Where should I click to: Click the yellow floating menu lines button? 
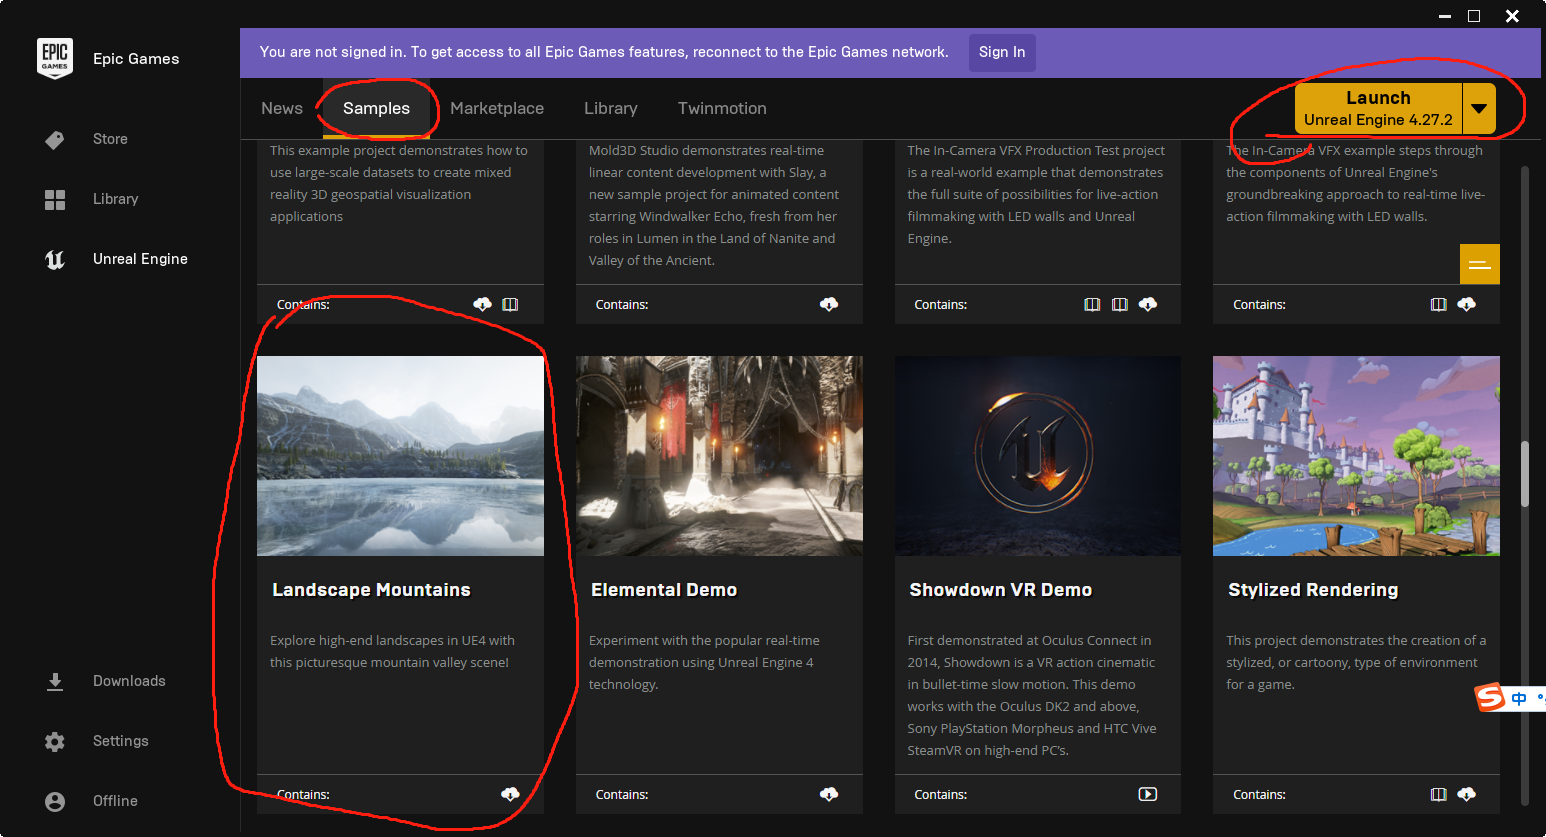(x=1480, y=264)
